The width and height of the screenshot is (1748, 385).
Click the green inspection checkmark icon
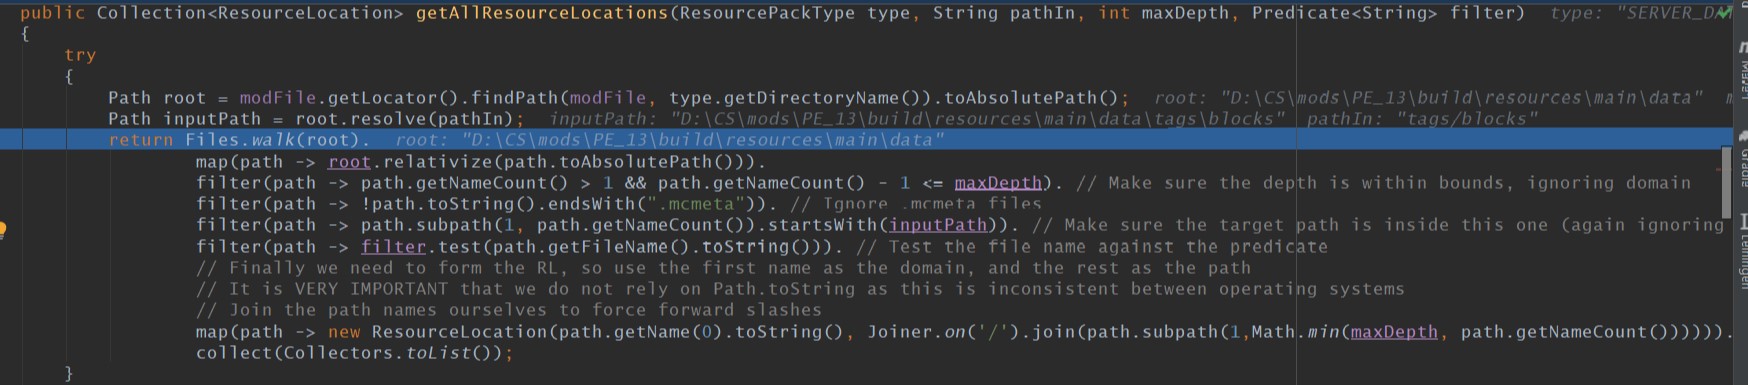[x=1724, y=12]
